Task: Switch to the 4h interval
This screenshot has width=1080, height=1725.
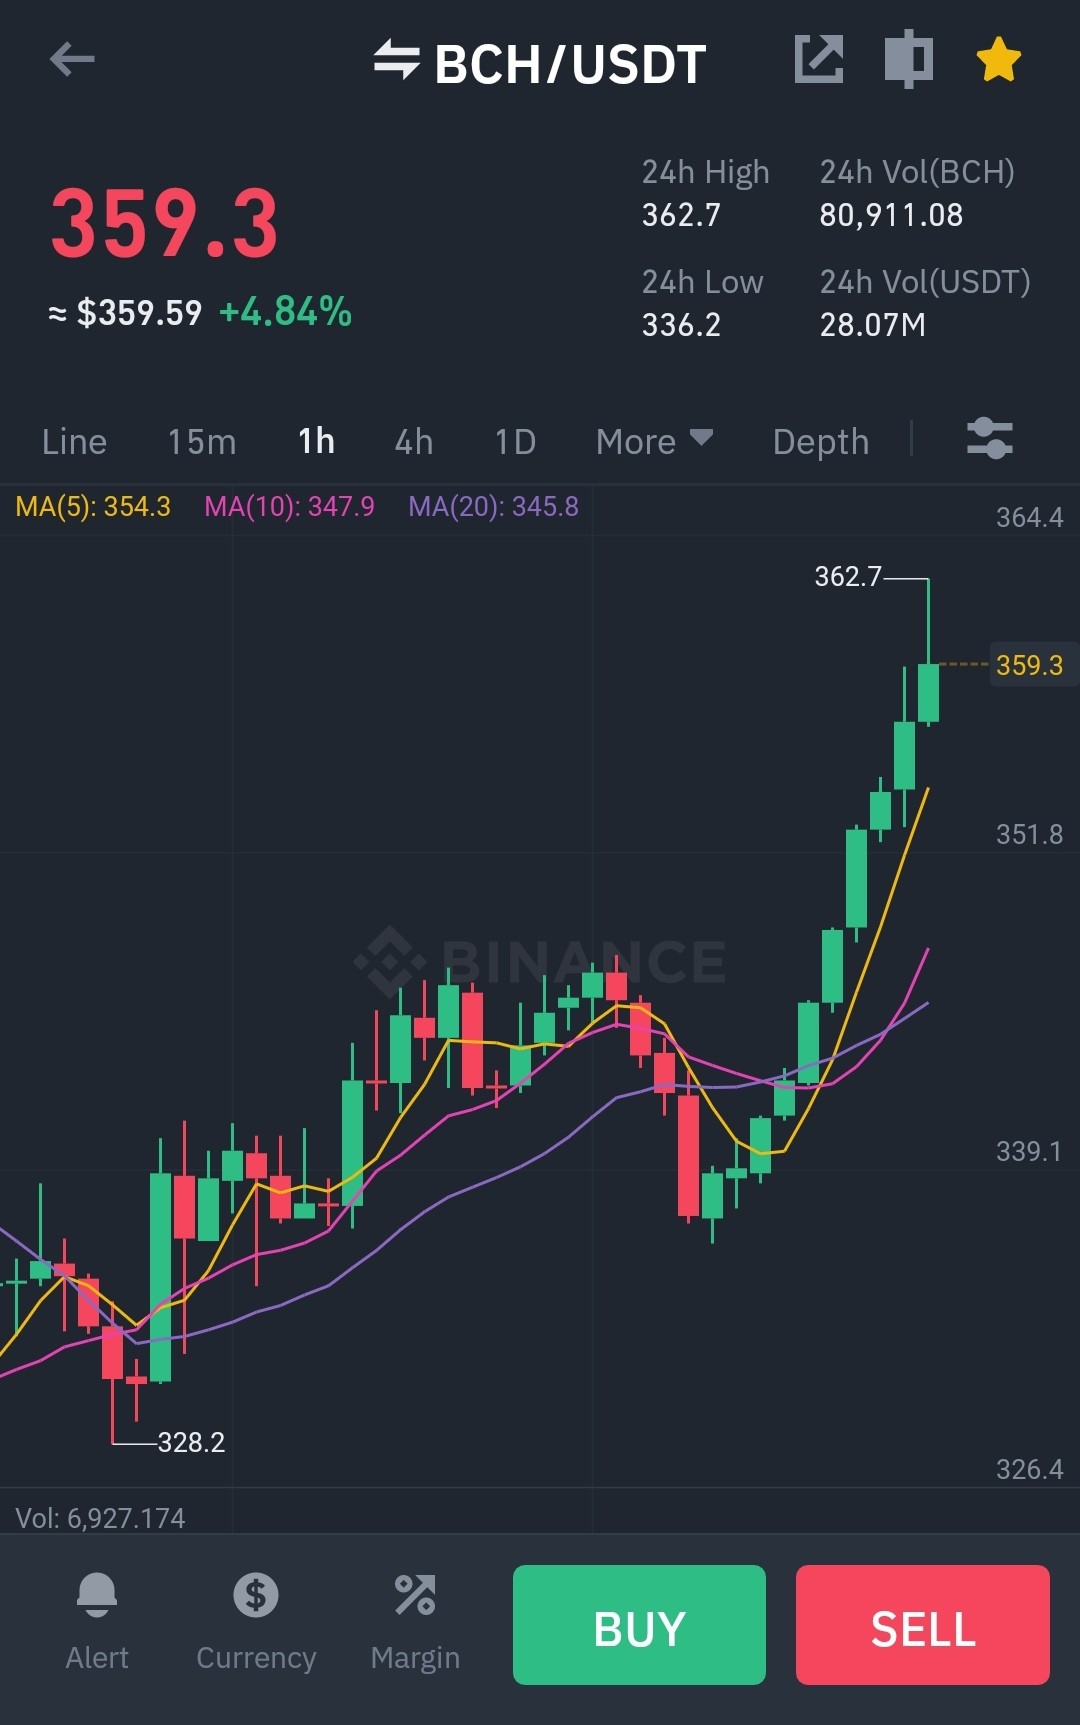Action: (414, 441)
